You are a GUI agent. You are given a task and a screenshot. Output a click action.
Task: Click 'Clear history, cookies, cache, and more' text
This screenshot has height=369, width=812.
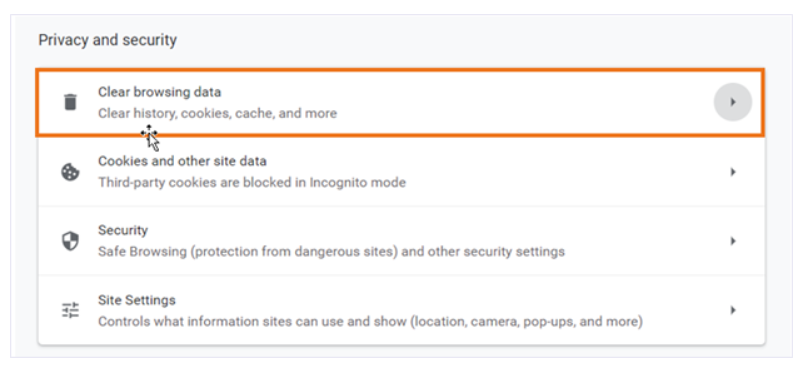(x=218, y=113)
